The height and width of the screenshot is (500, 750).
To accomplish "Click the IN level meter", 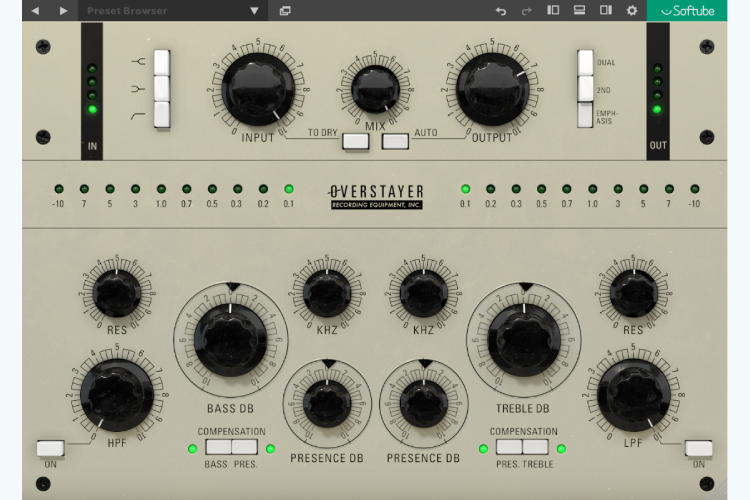I will [92, 91].
